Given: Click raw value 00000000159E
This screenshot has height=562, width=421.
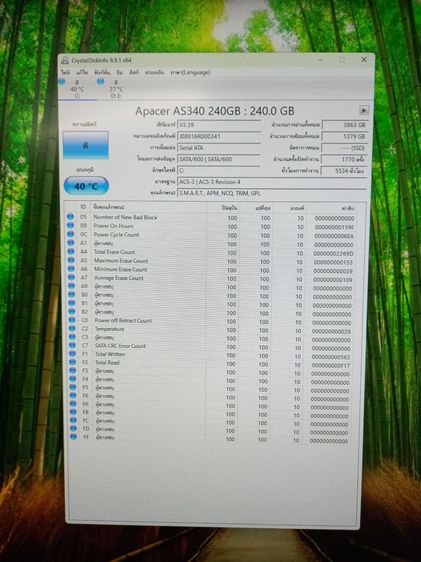Looking at the screenshot, I should (334, 227).
